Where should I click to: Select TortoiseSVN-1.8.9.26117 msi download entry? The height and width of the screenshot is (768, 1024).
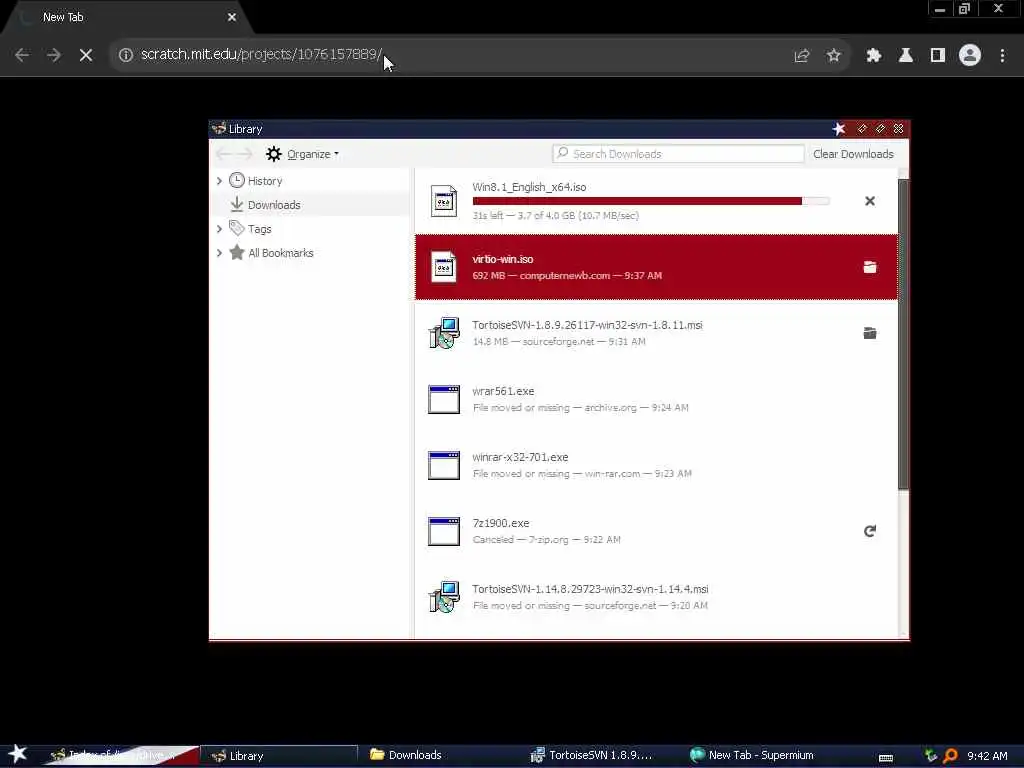pyautogui.click(x=656, y=333)
